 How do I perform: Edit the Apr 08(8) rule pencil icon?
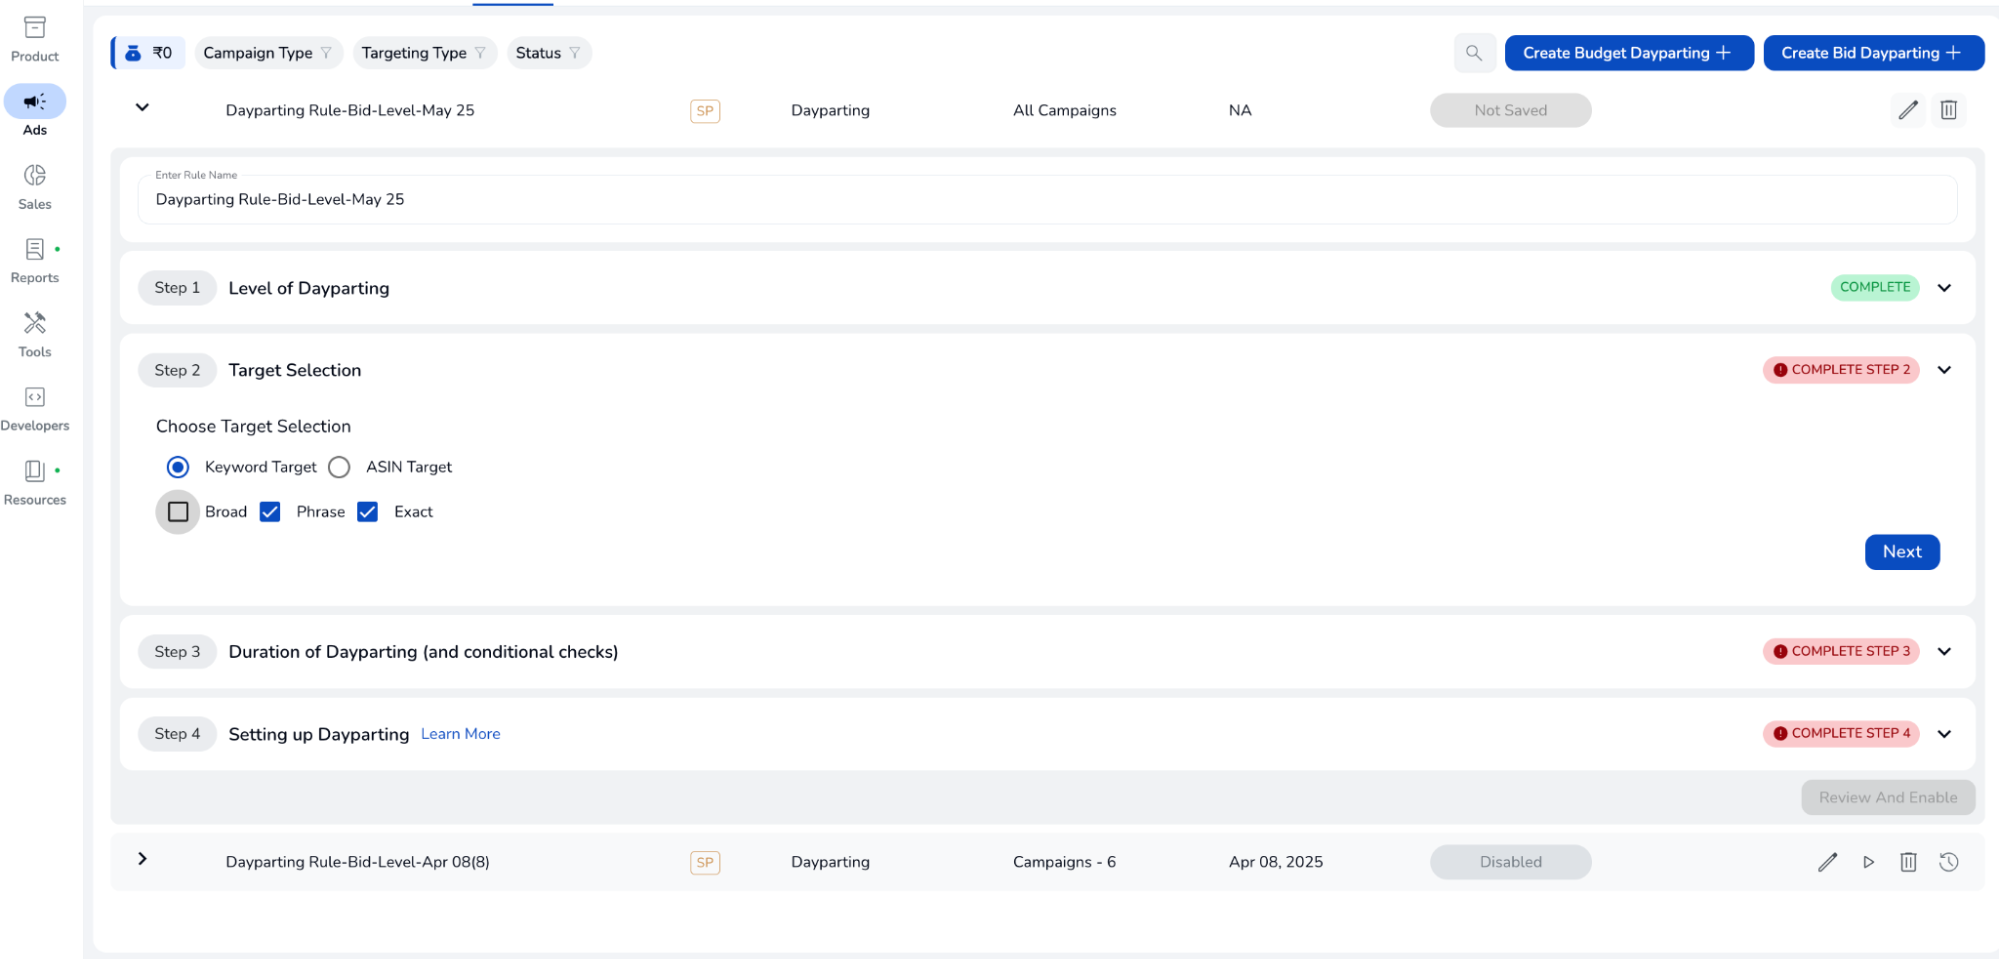(x=1827, y=862)
